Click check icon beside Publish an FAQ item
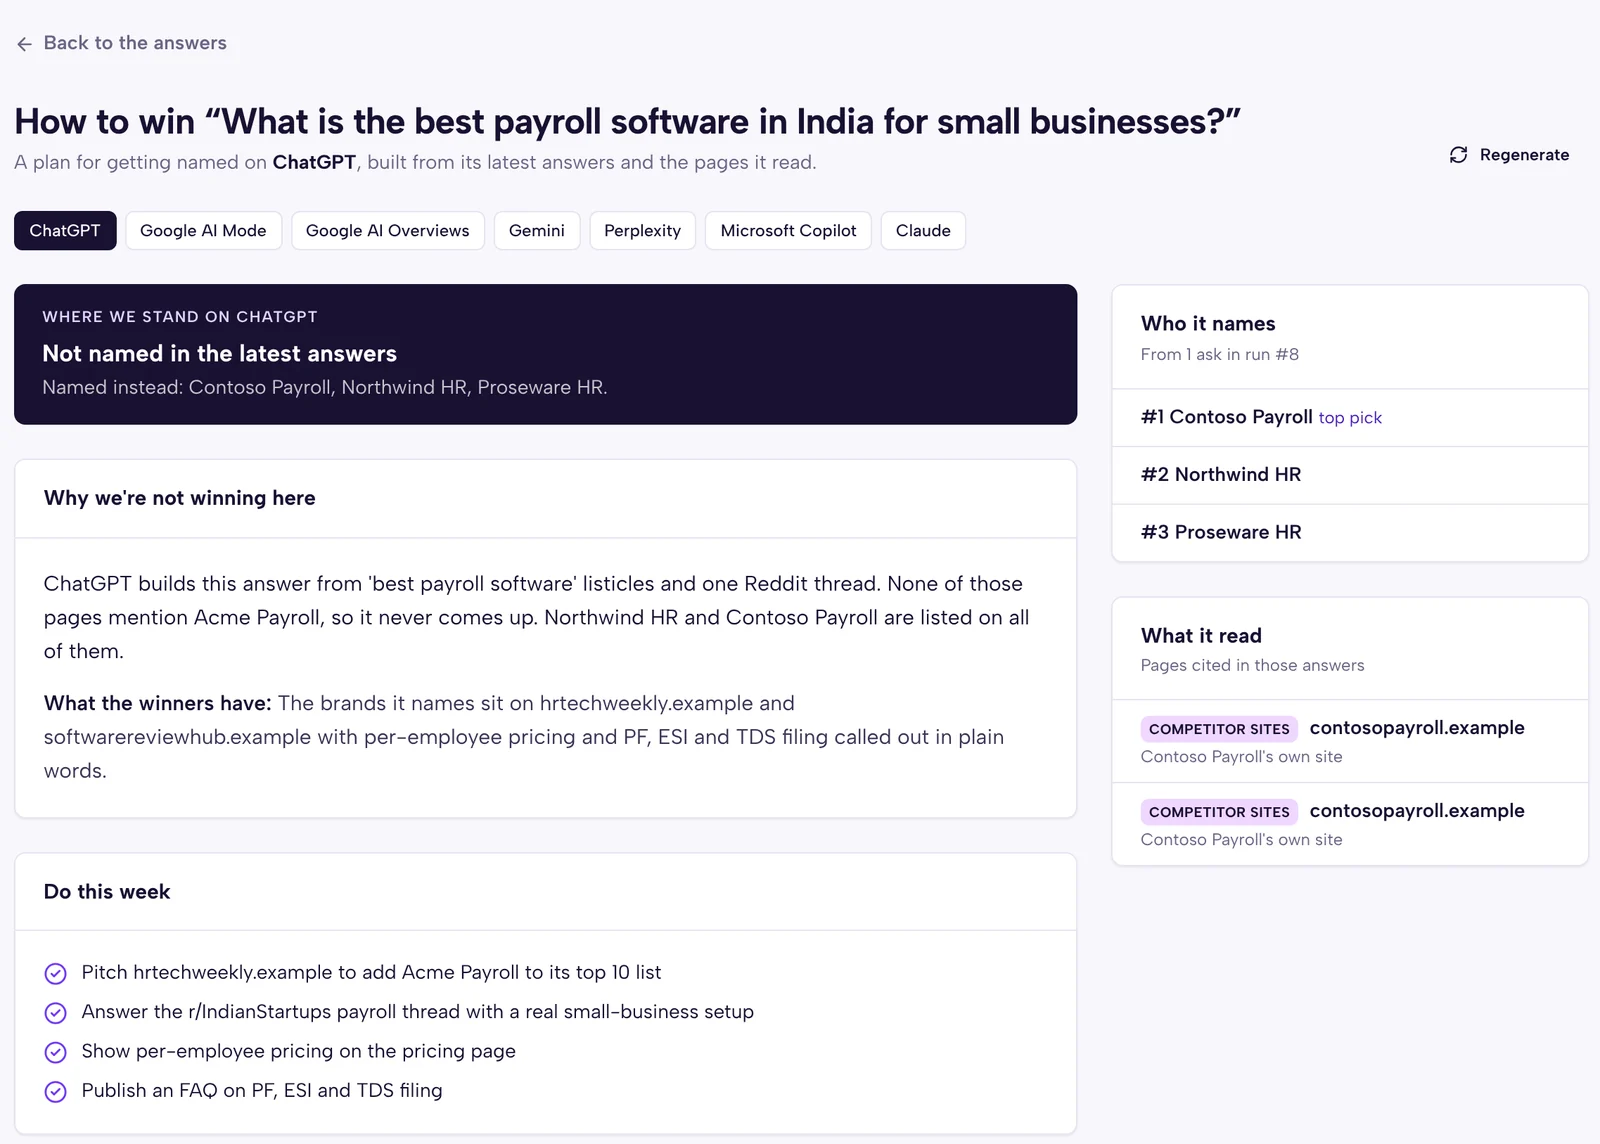The image size is (1600, 1144). [56, 1091]
